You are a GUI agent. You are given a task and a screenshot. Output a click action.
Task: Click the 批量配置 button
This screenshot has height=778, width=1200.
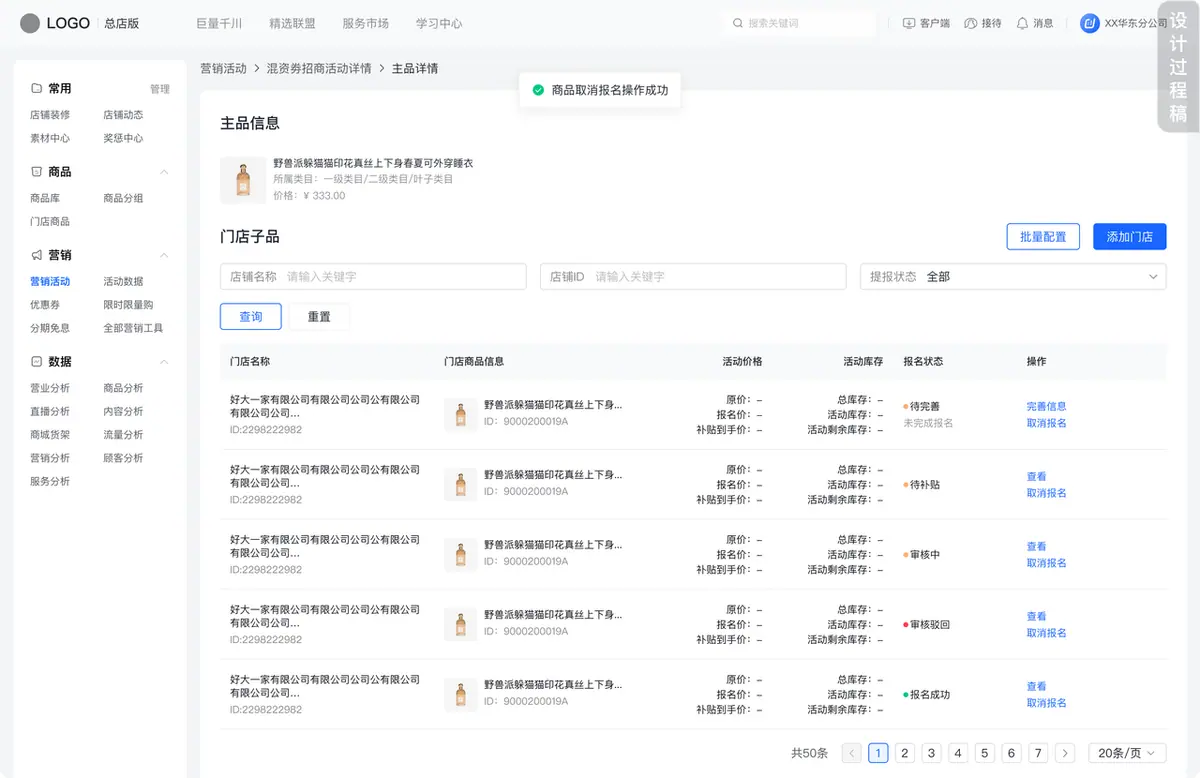[1043, 237]
